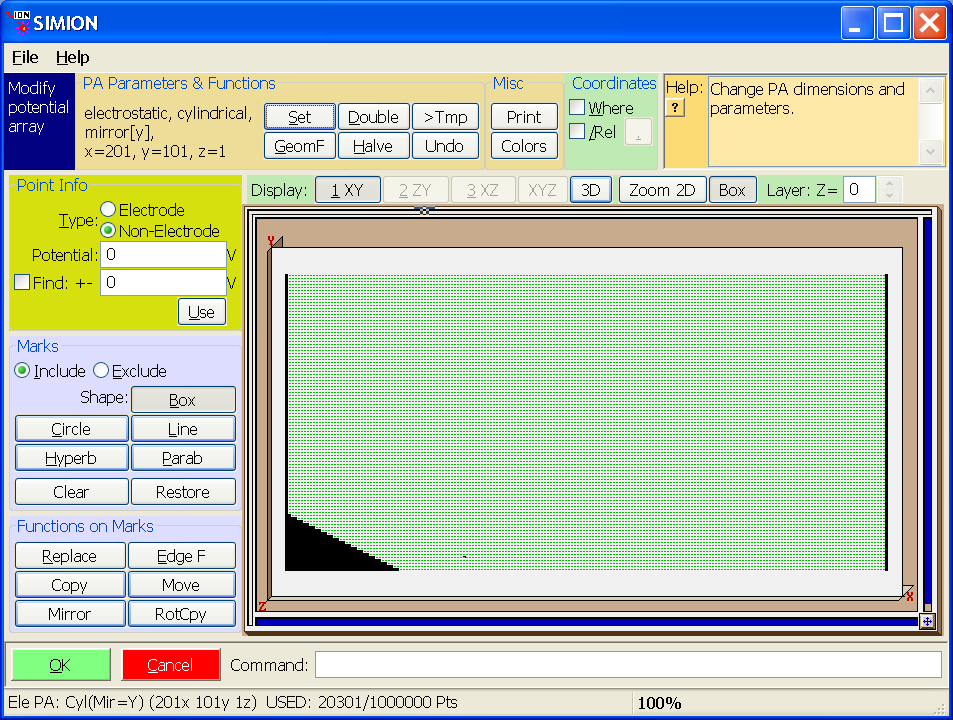Tick the Find potential checkbox
The height and width of the screenshot is (720, 953).
click(22, 282)
